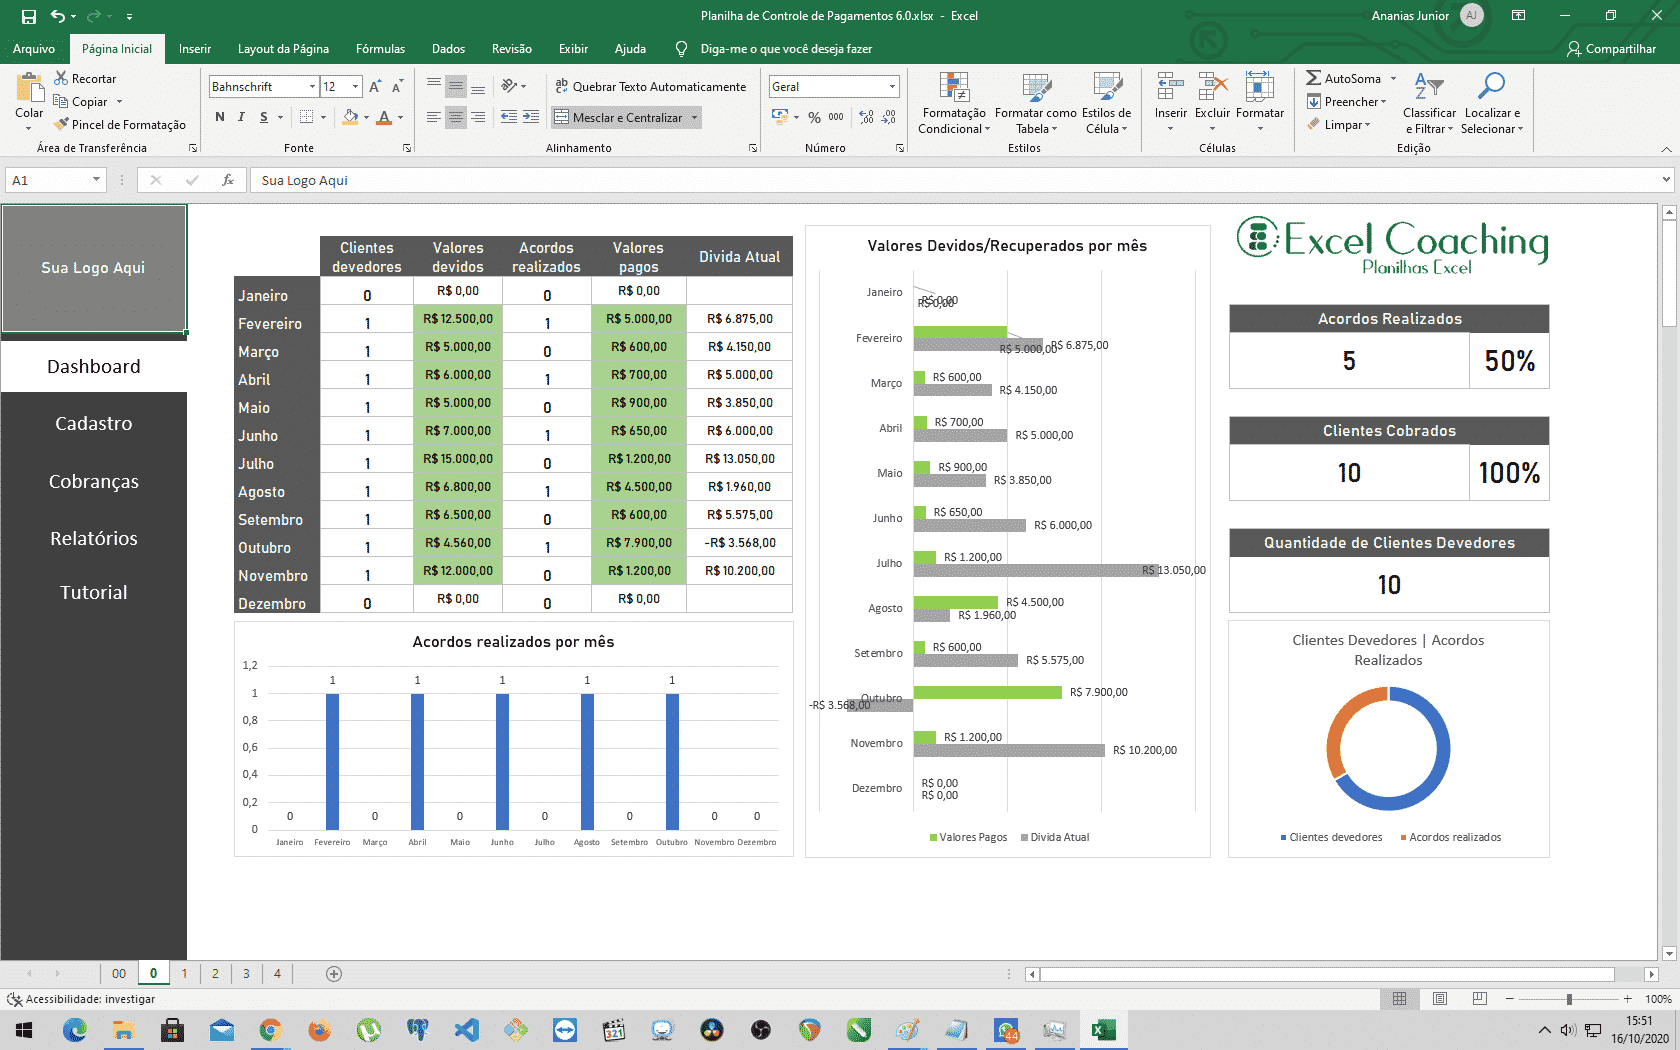
Task: Open Geral number format dropdown
Action: pos(892,87)
